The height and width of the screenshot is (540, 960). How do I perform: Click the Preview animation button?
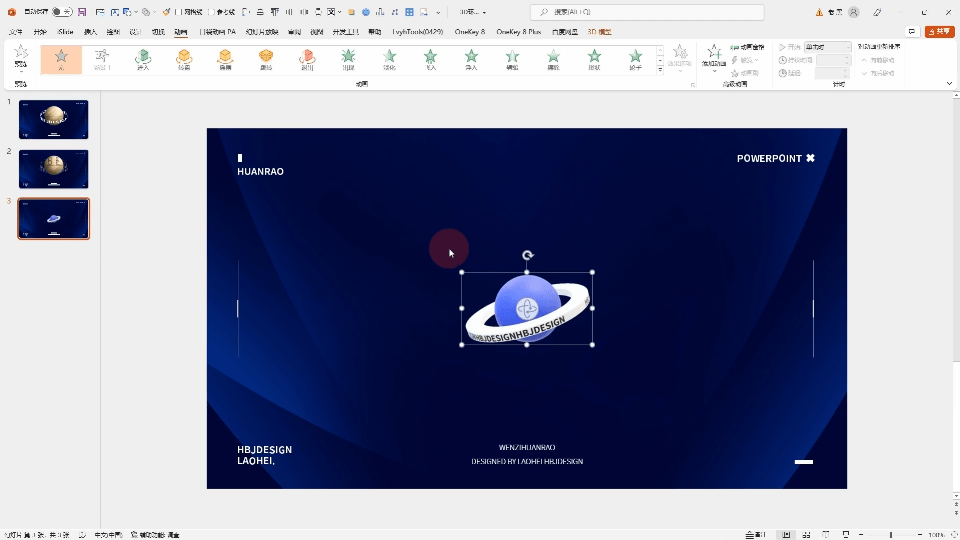point(20,56)
